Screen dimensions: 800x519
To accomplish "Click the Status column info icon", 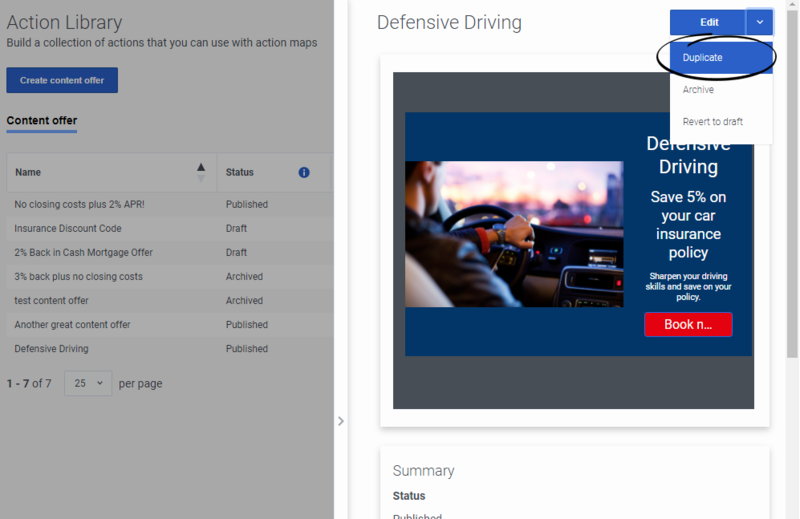I will (304, 172).
